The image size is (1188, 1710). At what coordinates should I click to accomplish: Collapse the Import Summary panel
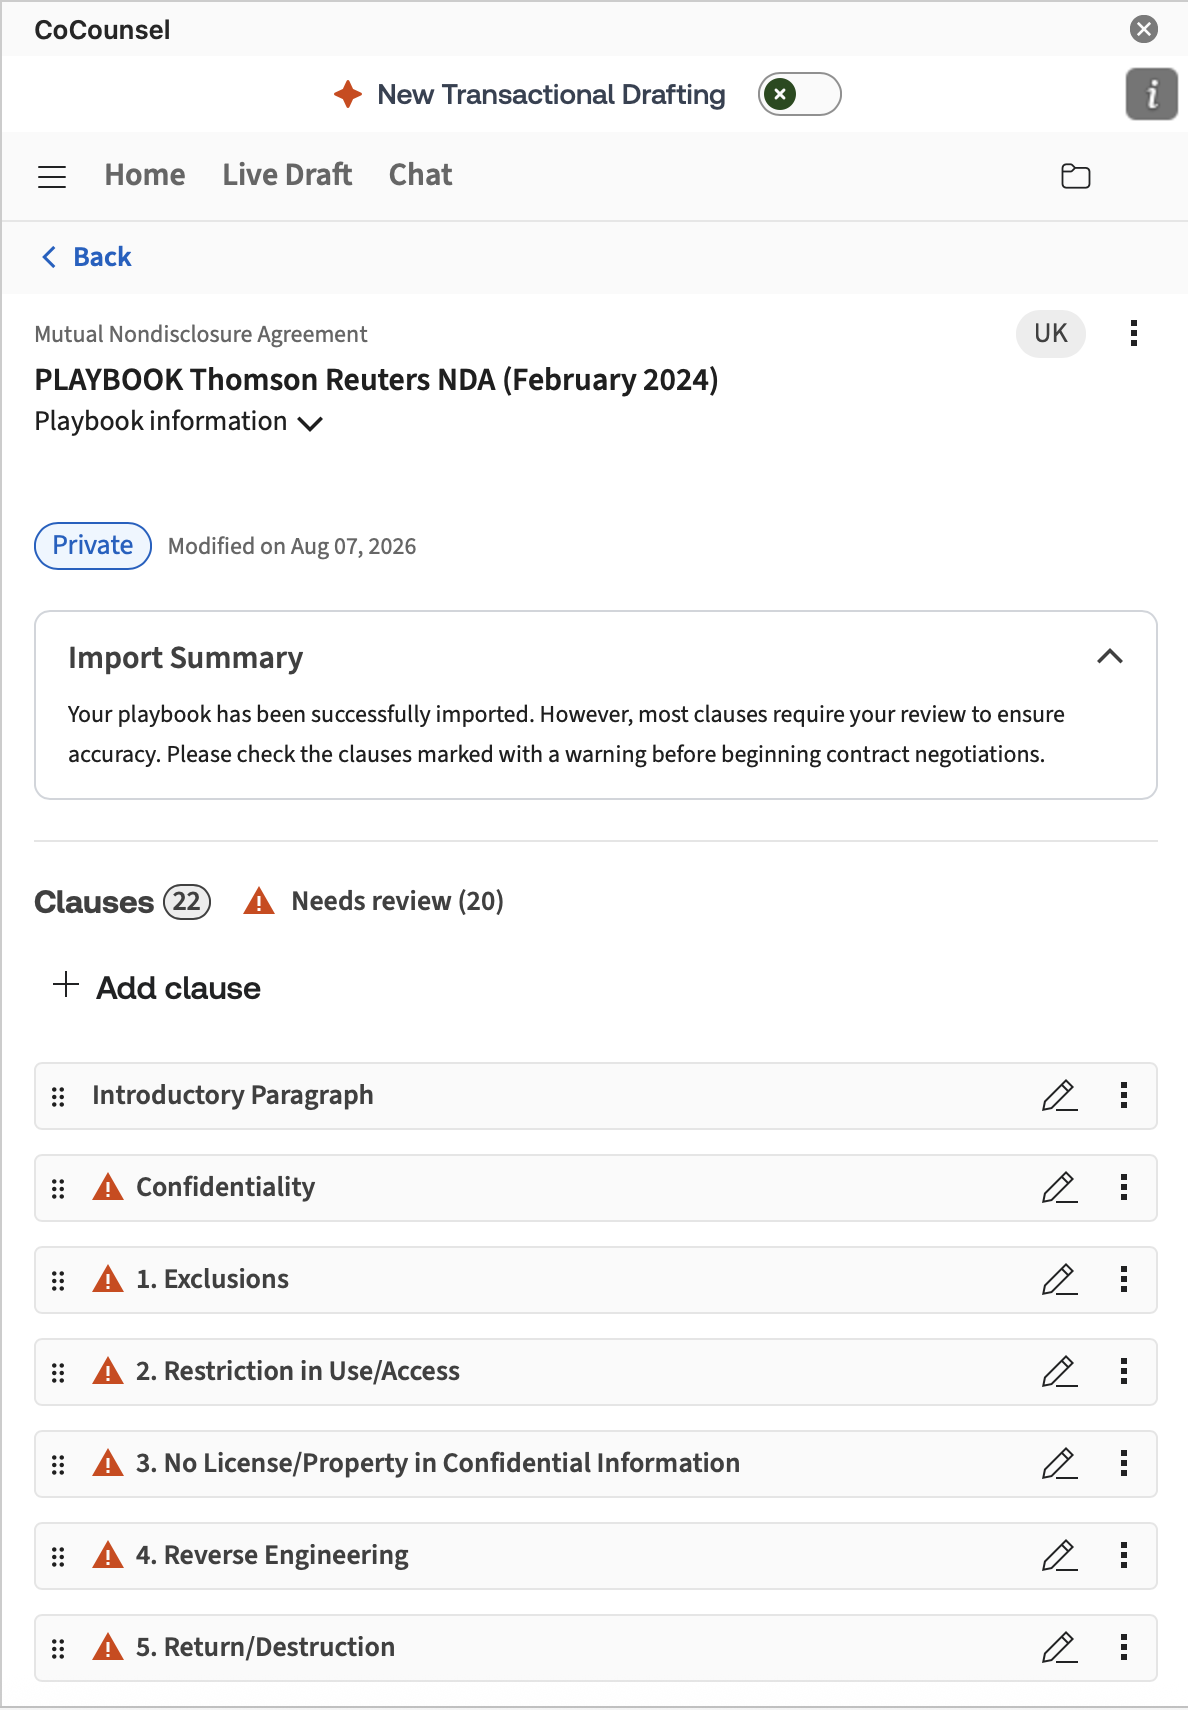[1110, 657]
